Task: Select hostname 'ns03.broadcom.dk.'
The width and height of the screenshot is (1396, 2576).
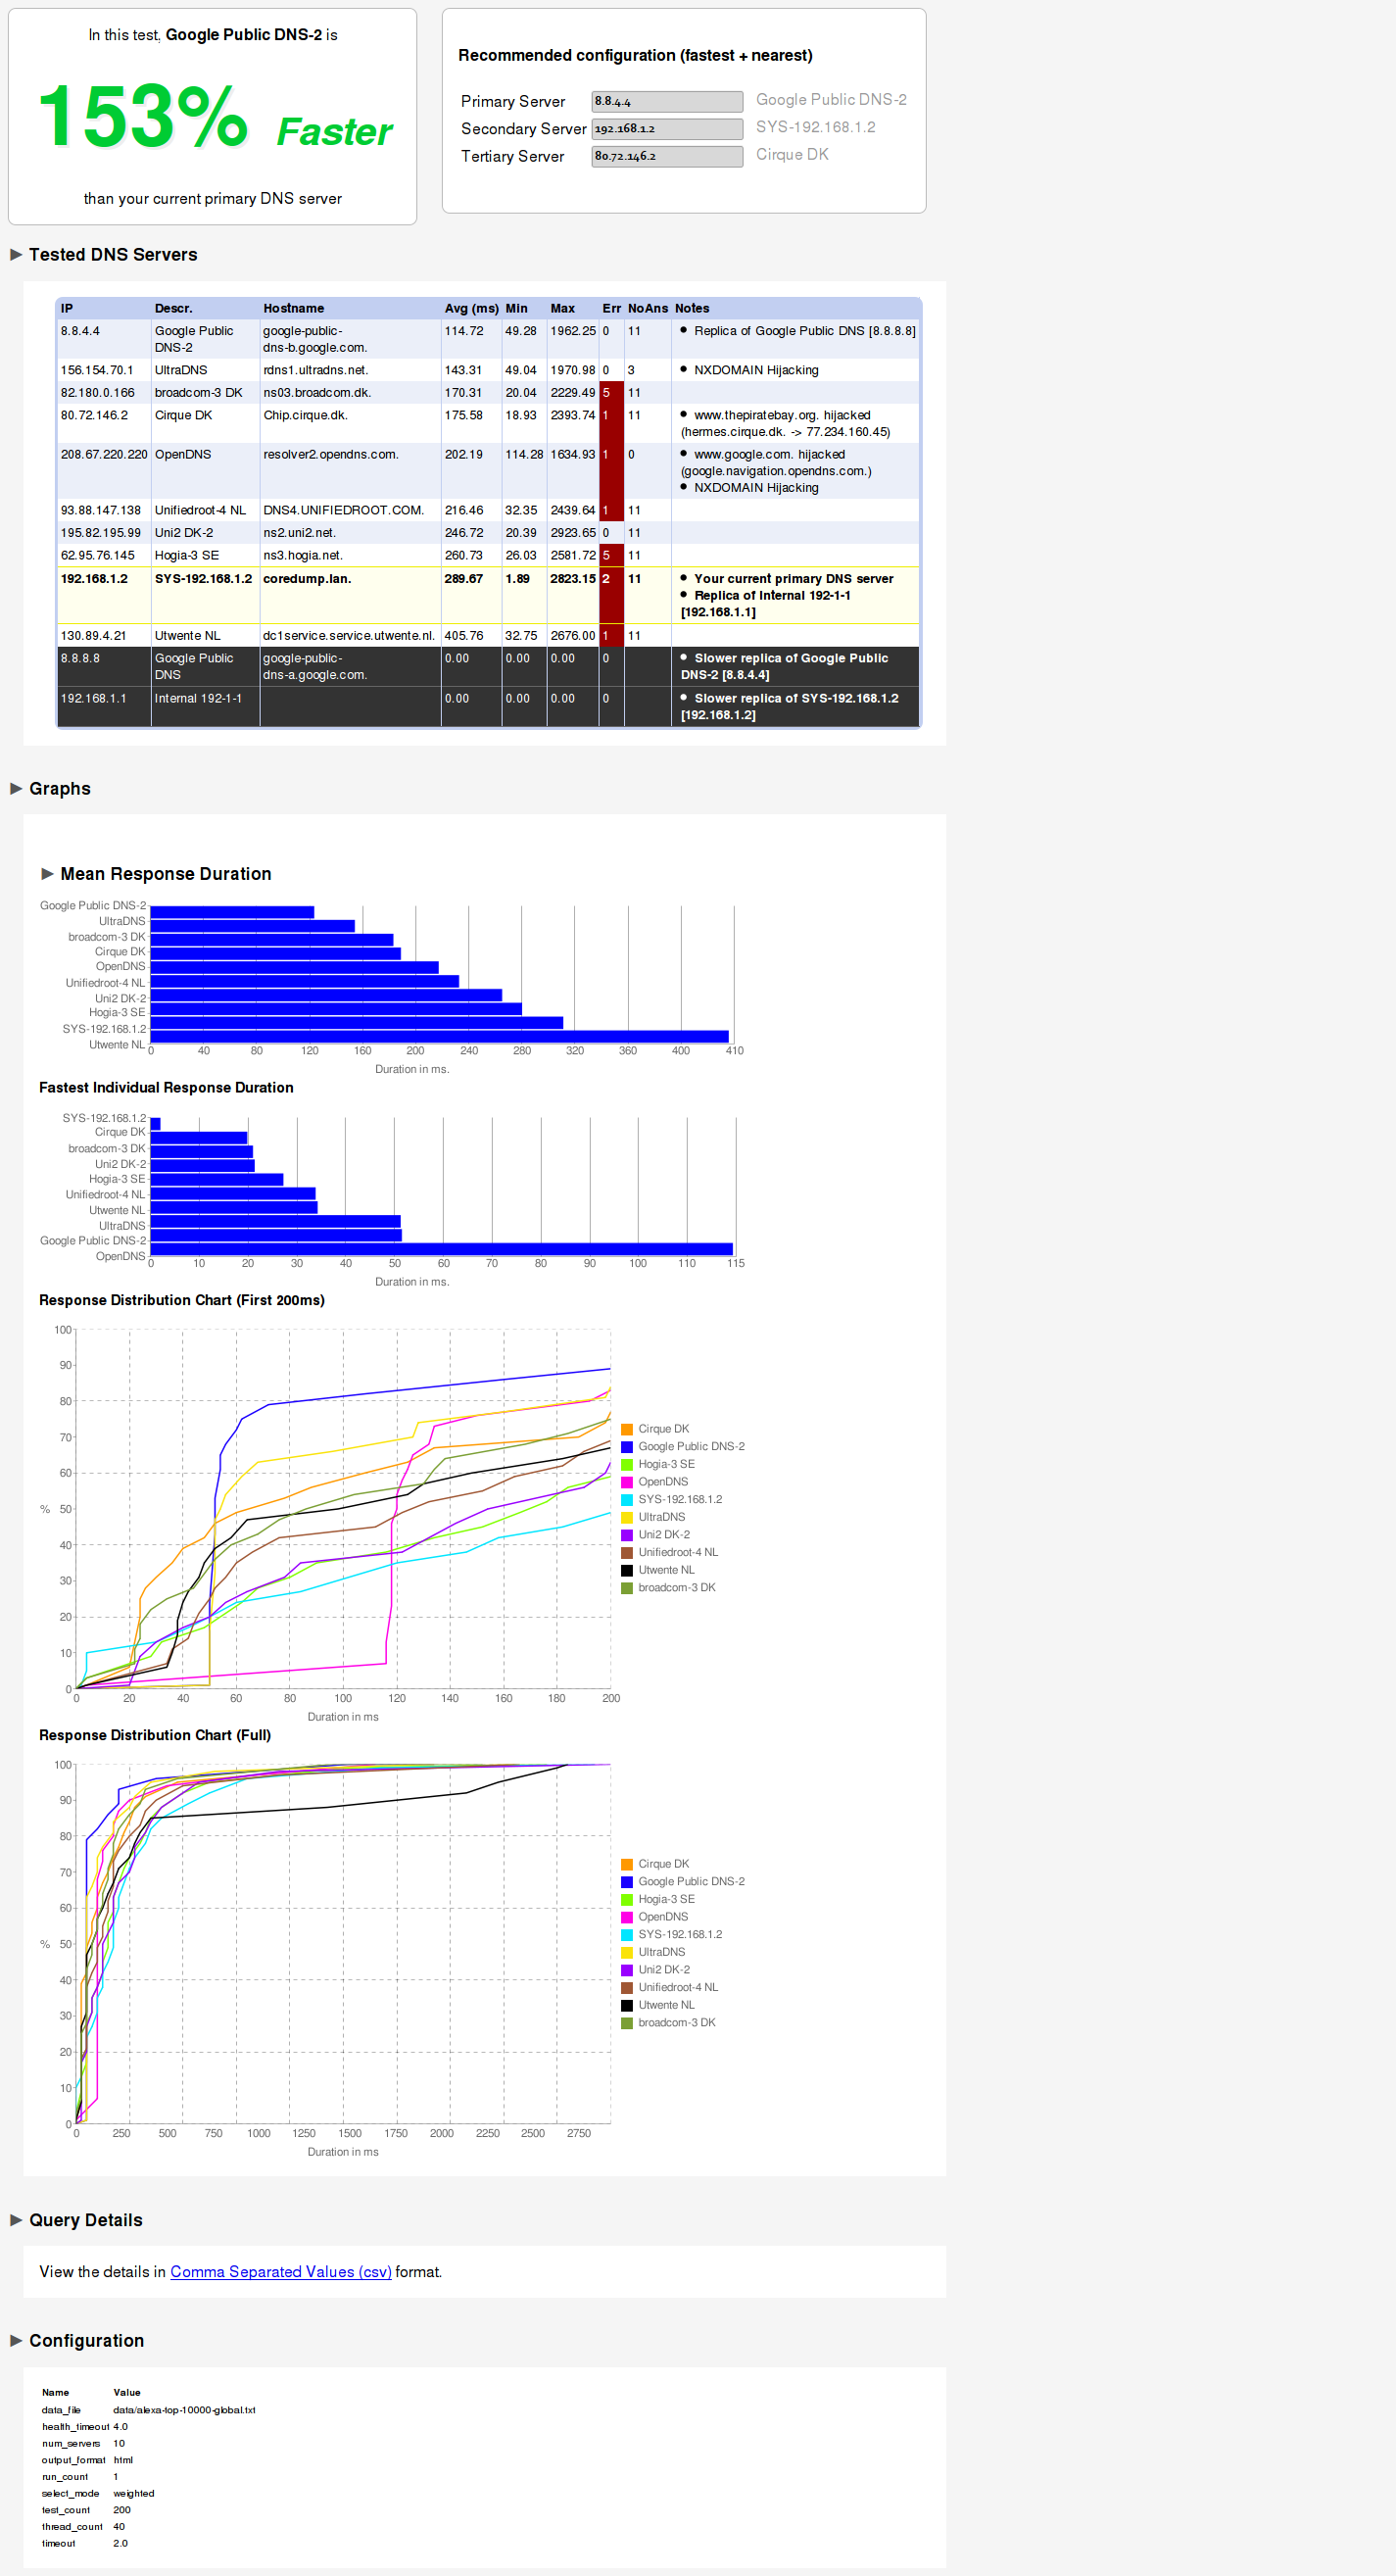Action: pos(317,393)
